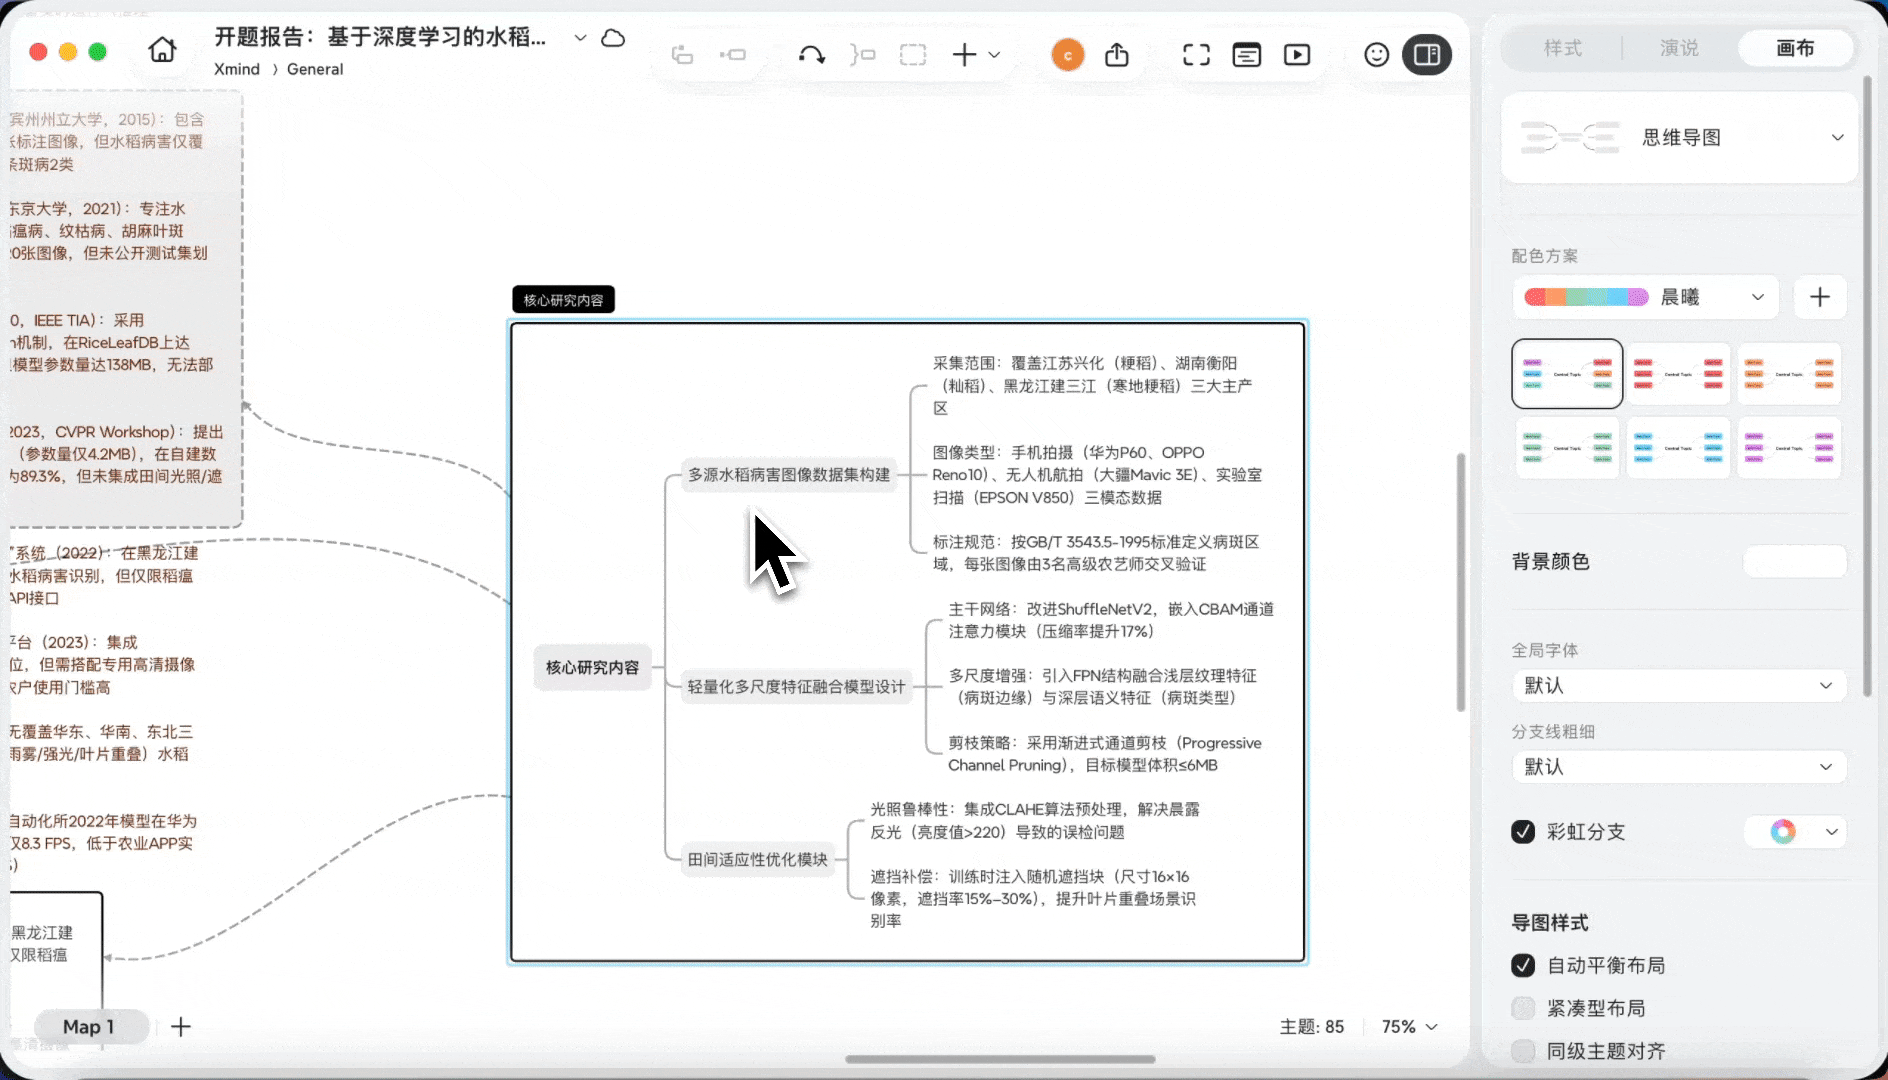This screenshot has width=1888, height=1080.
Task: Select topic 多源水稻病害图像数据集构建
Action: coord(788,475)
